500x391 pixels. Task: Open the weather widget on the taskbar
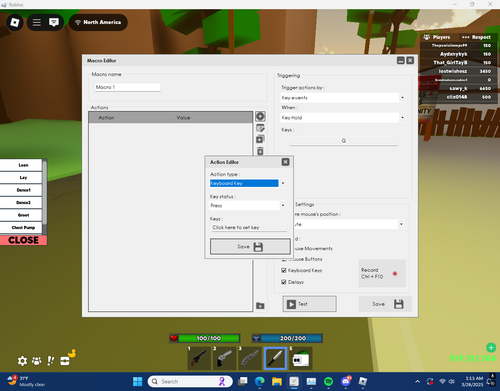[27, 381]
